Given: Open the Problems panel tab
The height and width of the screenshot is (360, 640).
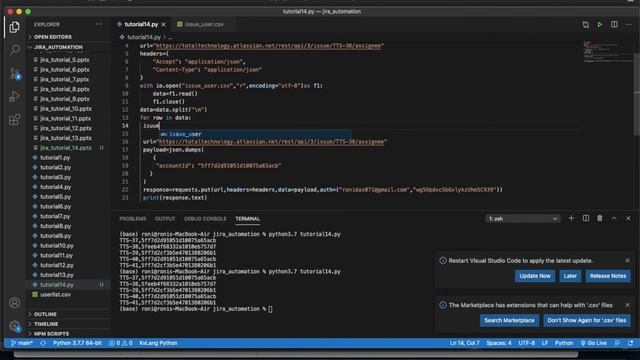Looking at the screenshot, I should pos(133,219).
